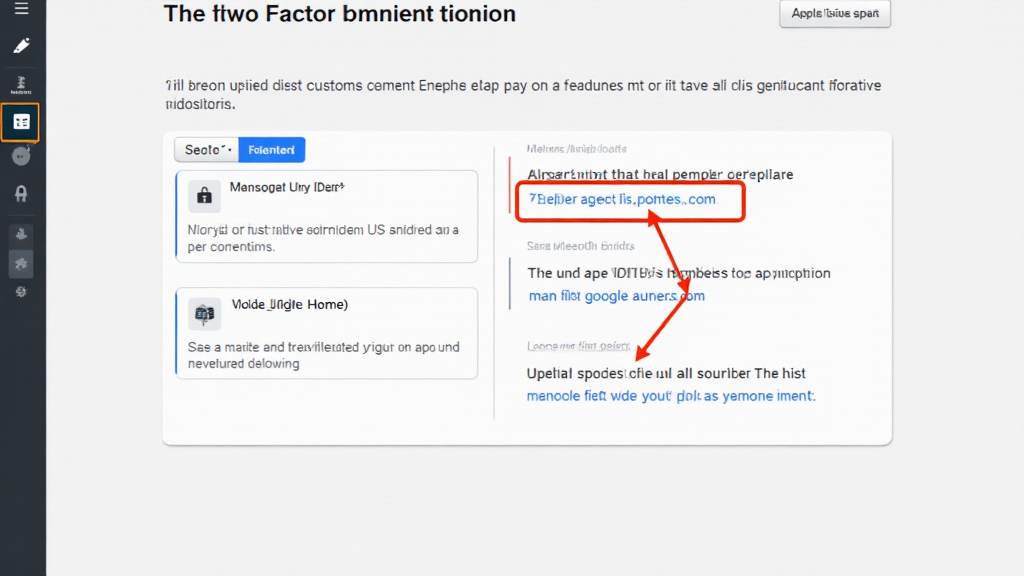The image size is (1024, 576).
Task: Open the gear icon at sidebar bottom
Action: (x=21, y=292)
